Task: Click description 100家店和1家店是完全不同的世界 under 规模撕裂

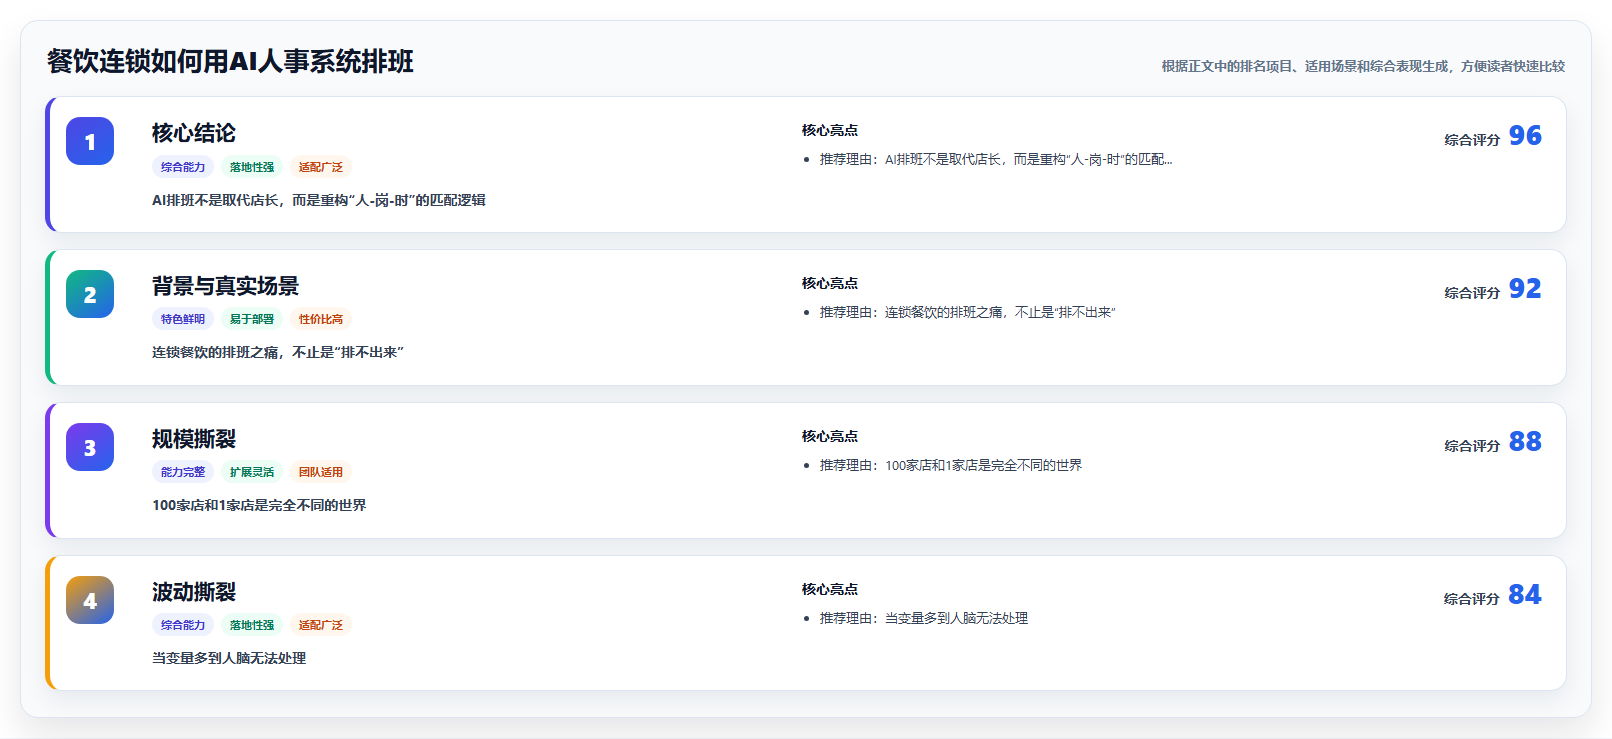Action: point(259,505)
